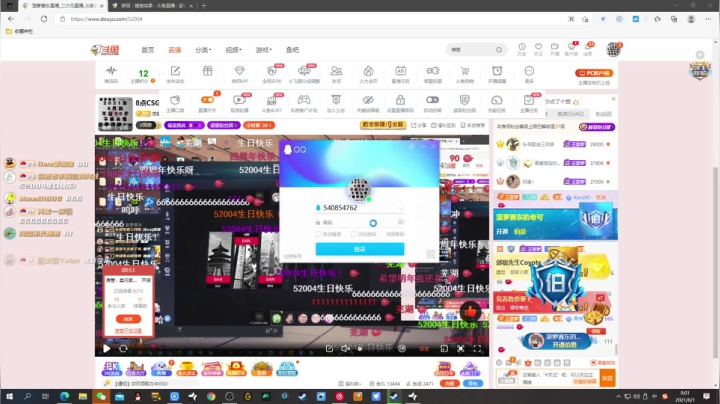Click the orange 结束 button in popup

coord(128,319)
